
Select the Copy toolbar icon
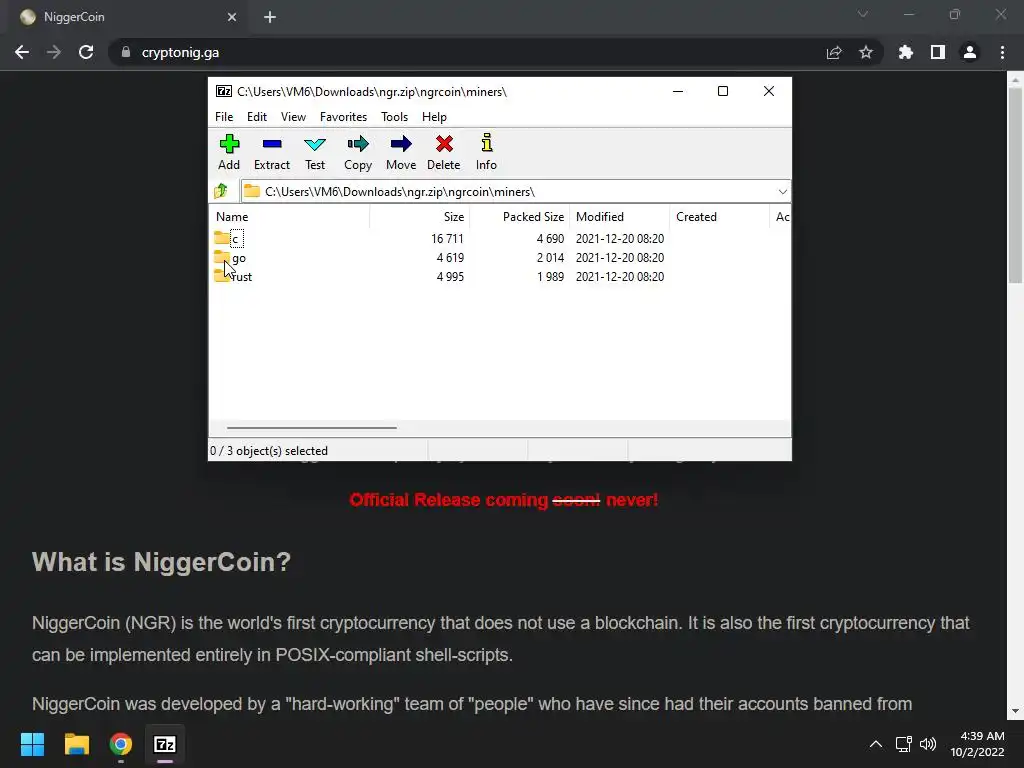(358, 152)
